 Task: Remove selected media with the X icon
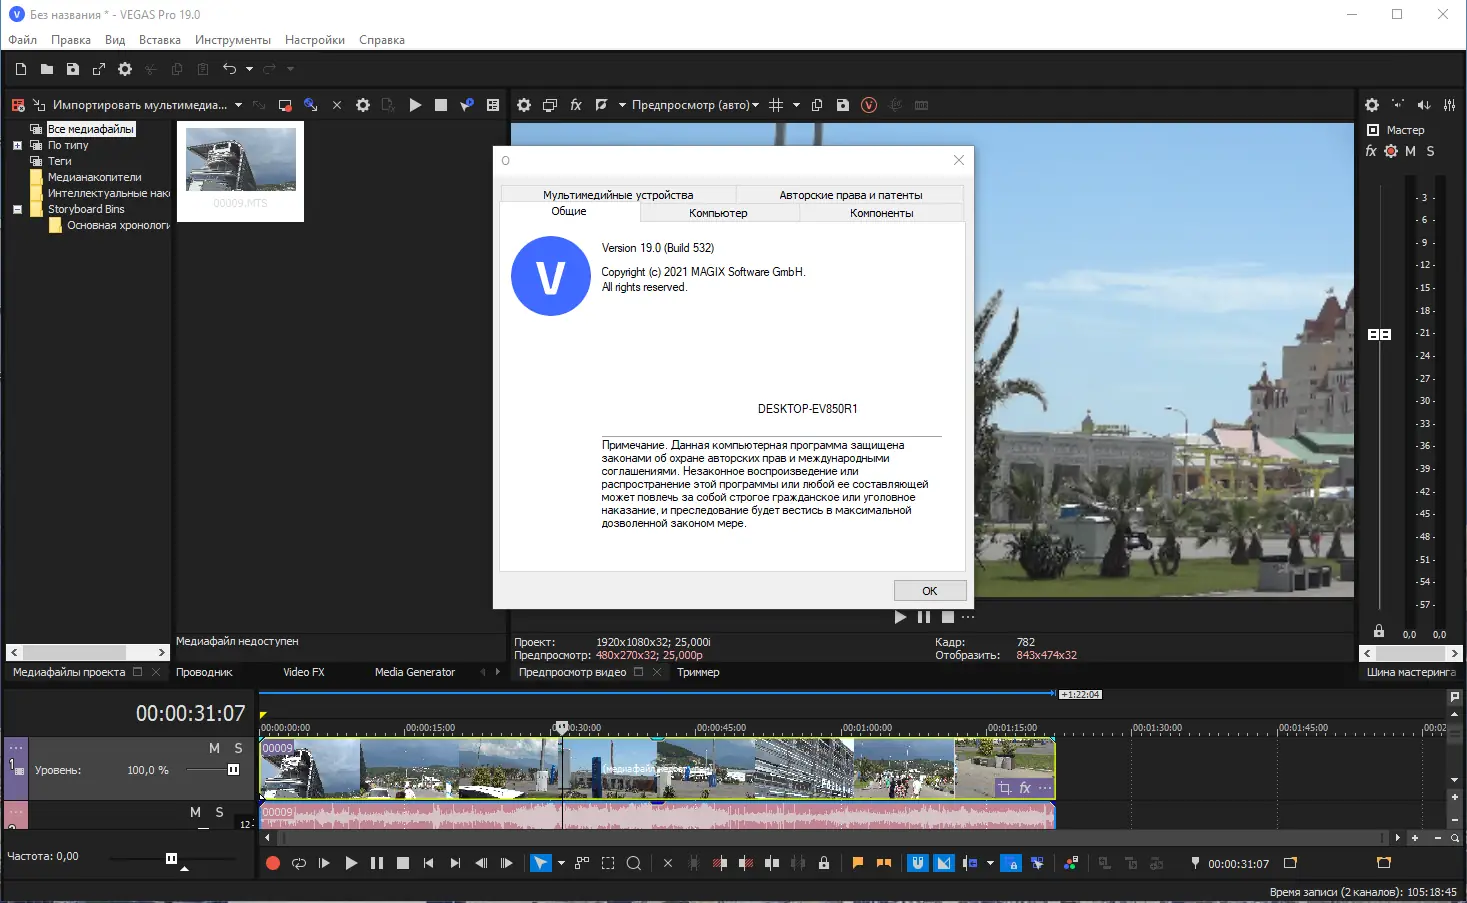[337, 105]
